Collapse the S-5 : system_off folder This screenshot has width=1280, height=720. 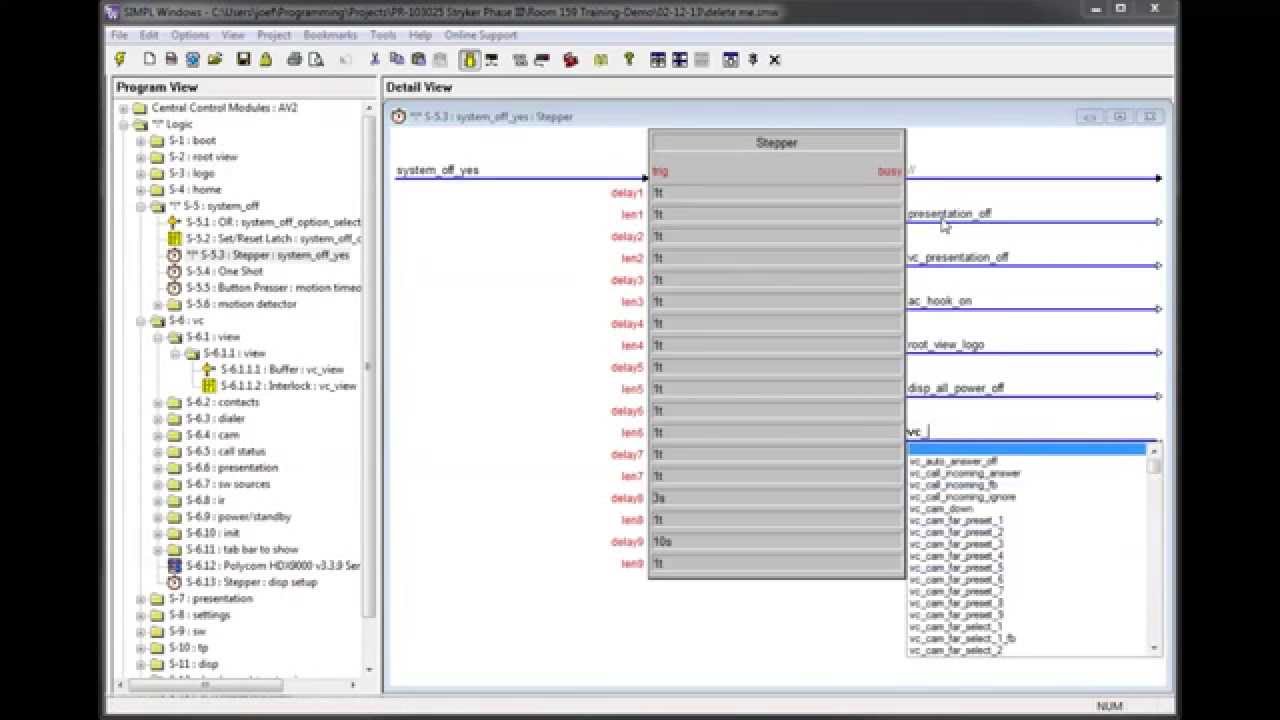141,206
